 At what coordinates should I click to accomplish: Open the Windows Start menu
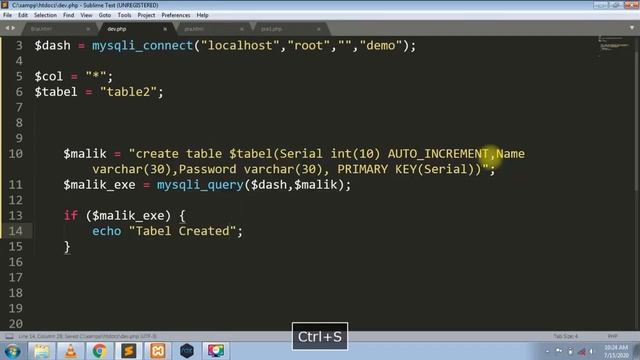pos(12,351)
